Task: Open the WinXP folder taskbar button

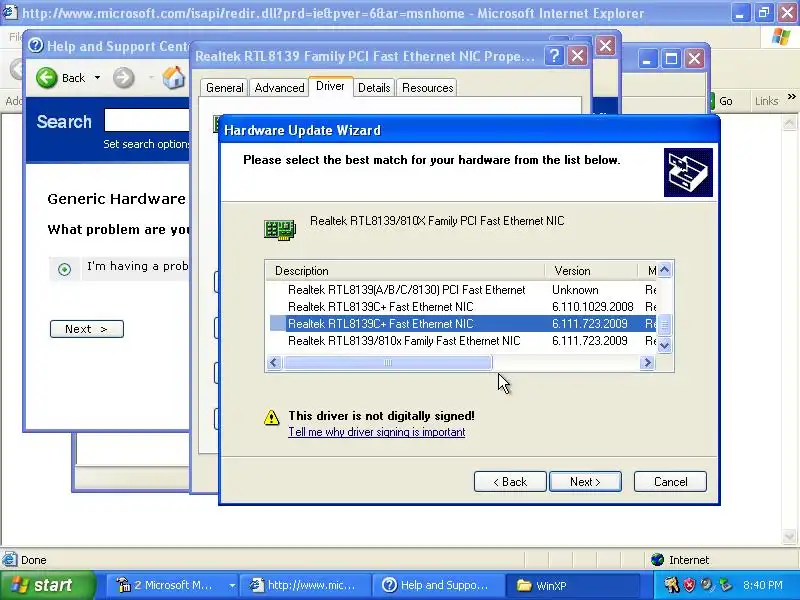Action: pos(571,585)
